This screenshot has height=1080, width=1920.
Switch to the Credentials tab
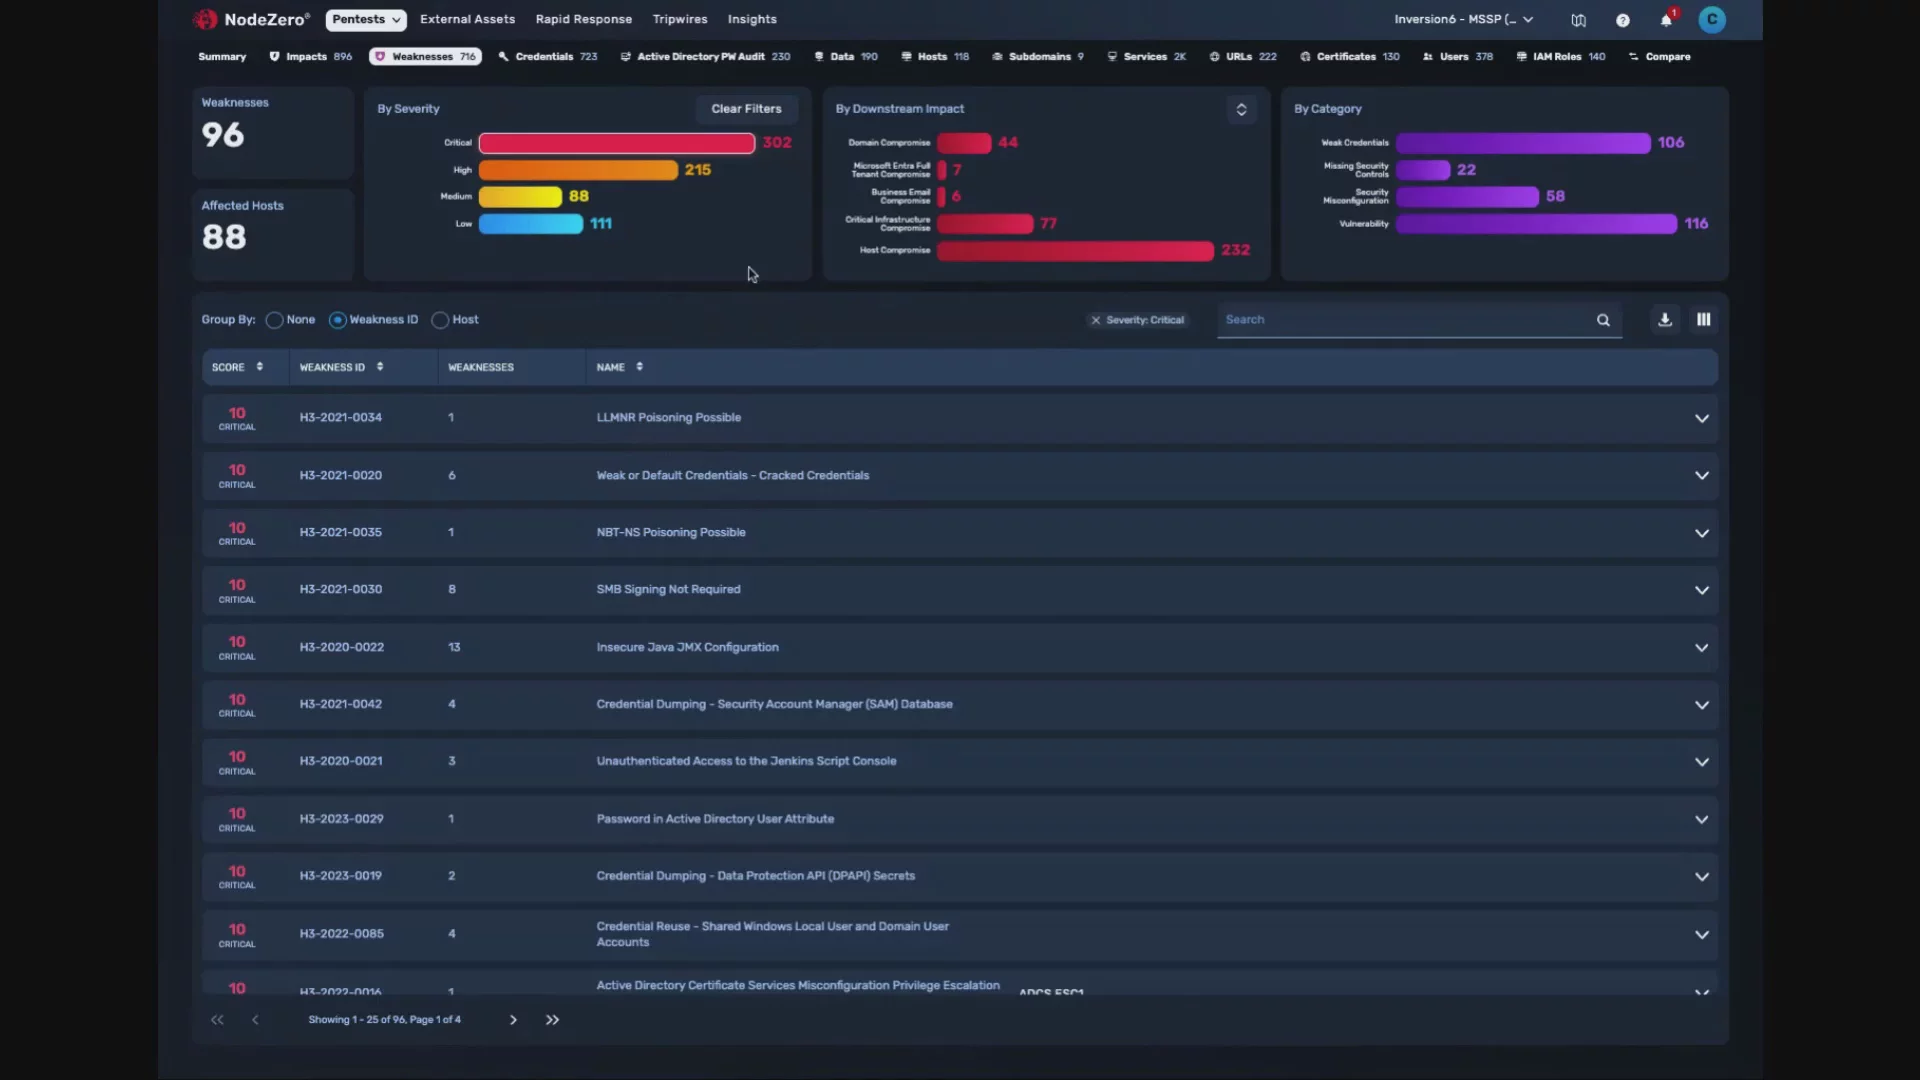547,57
